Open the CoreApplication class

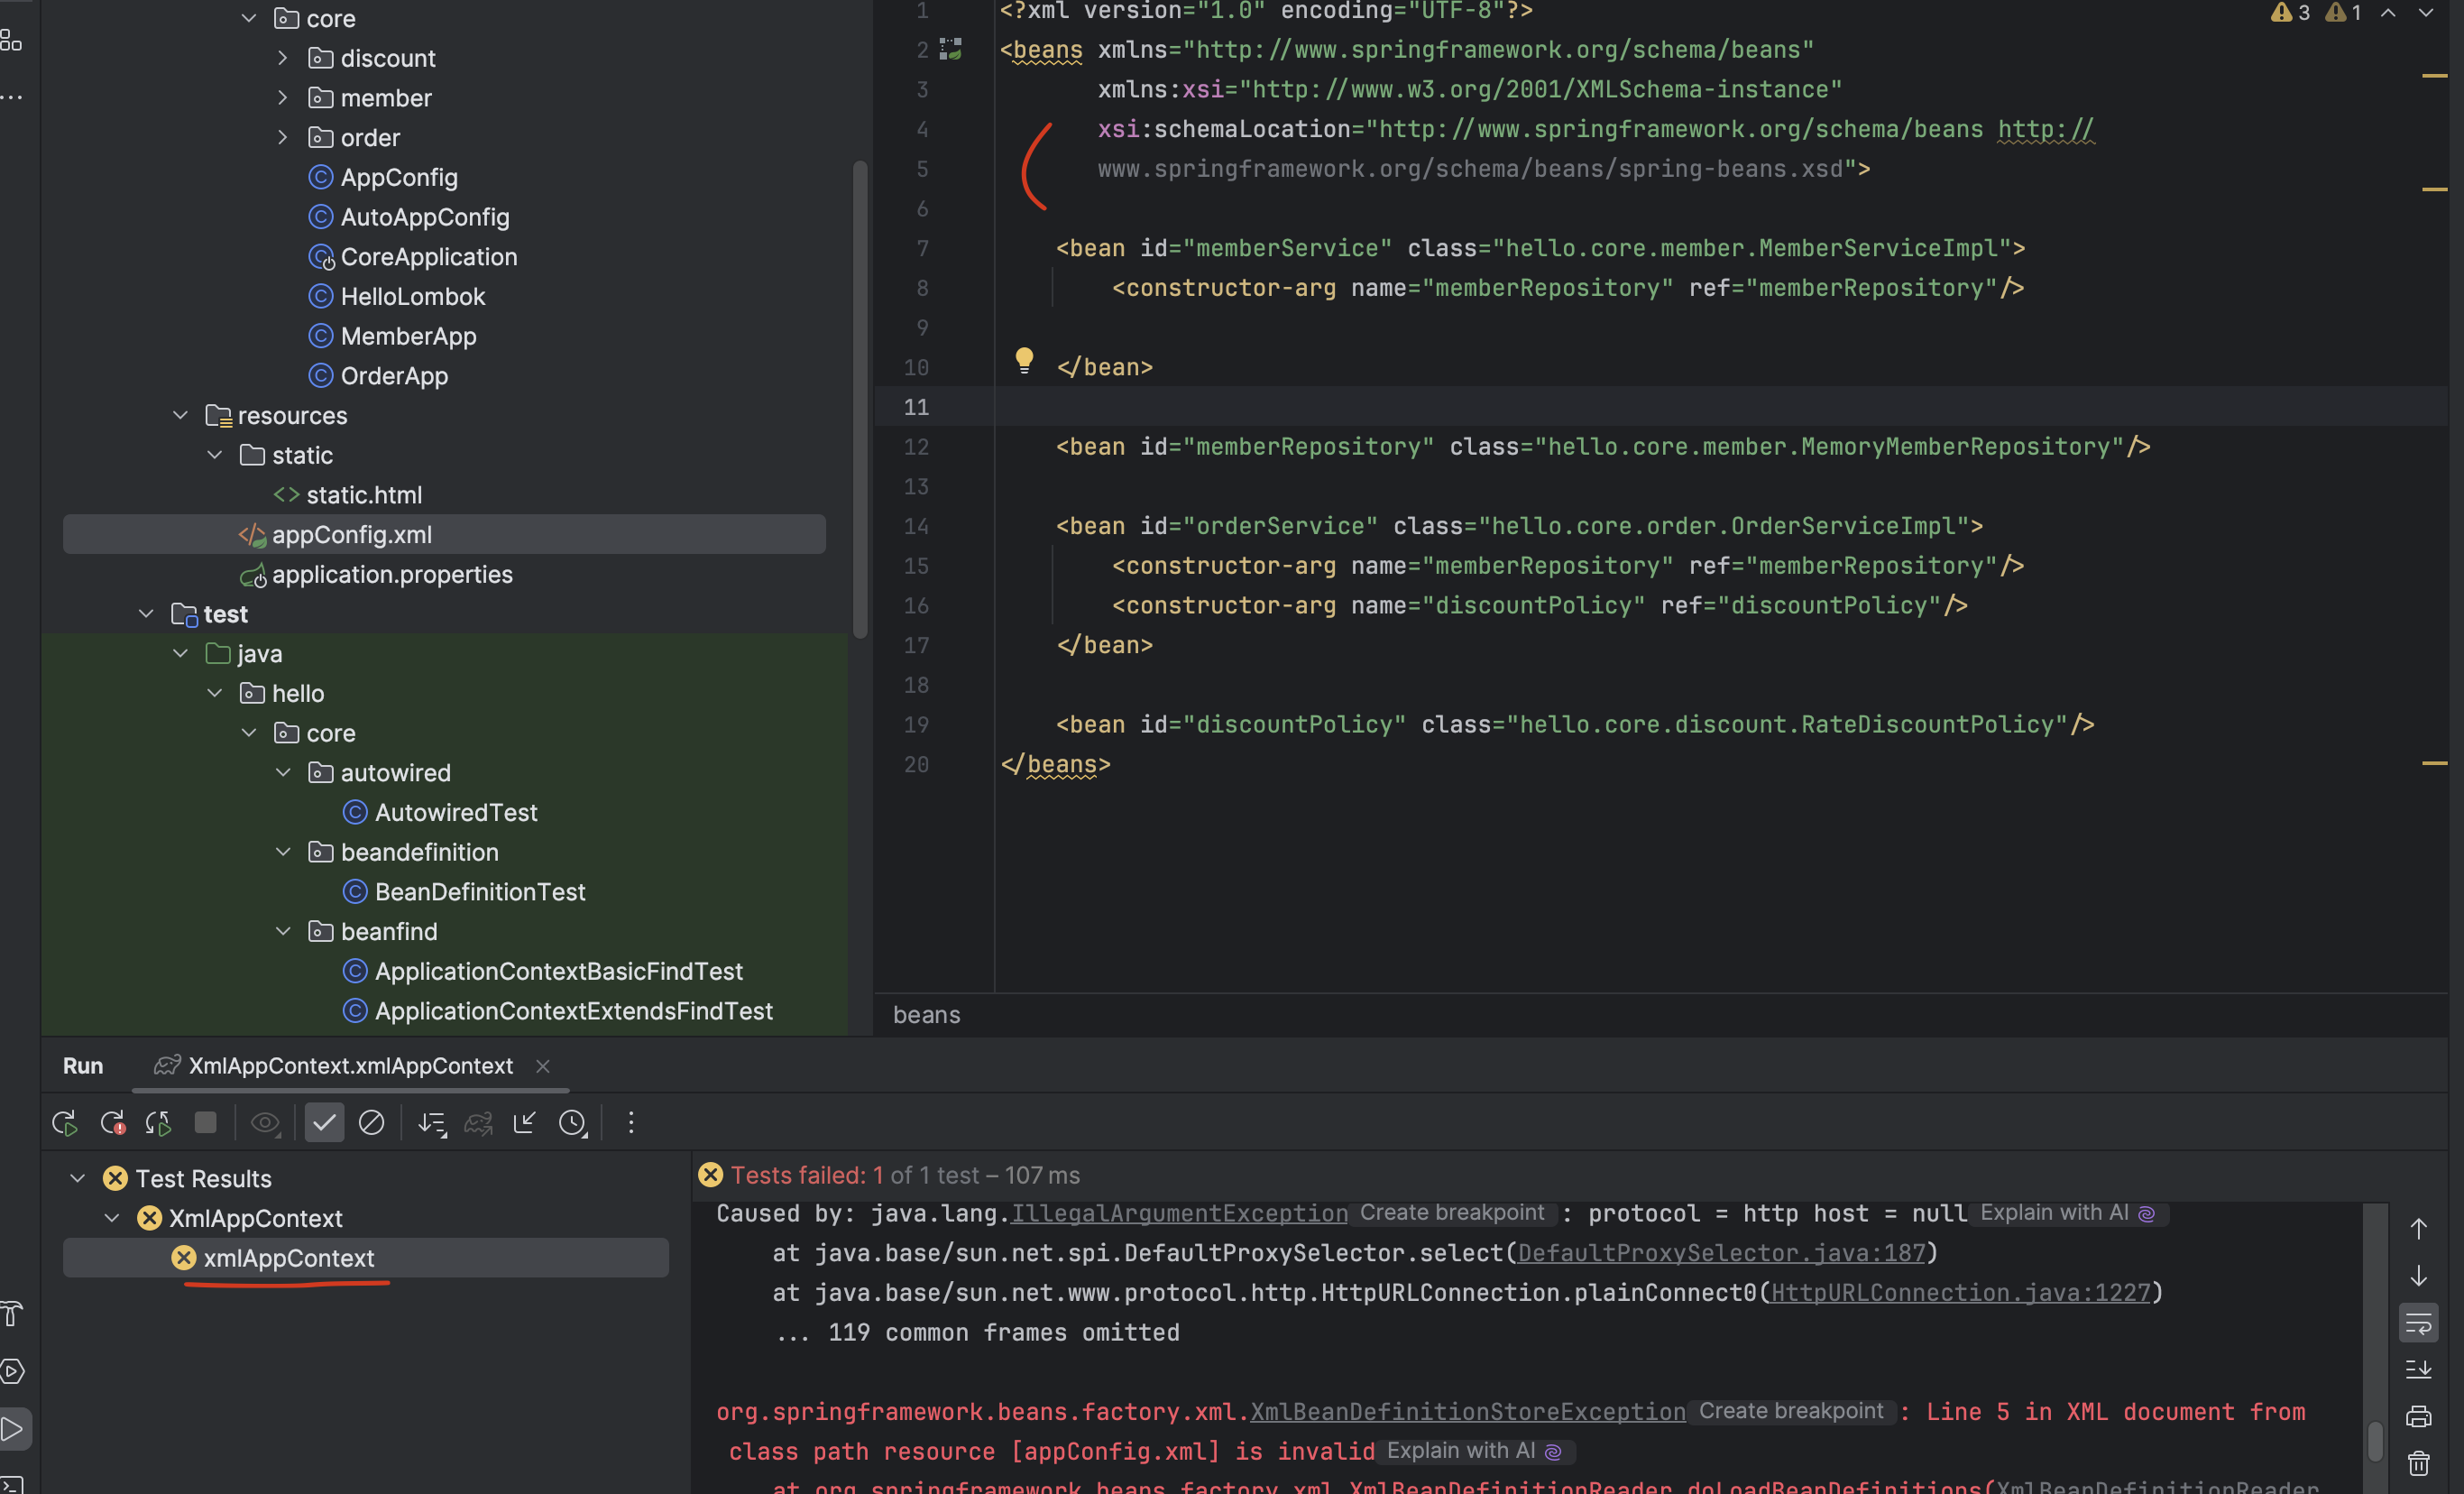click(x=429, y=257)
